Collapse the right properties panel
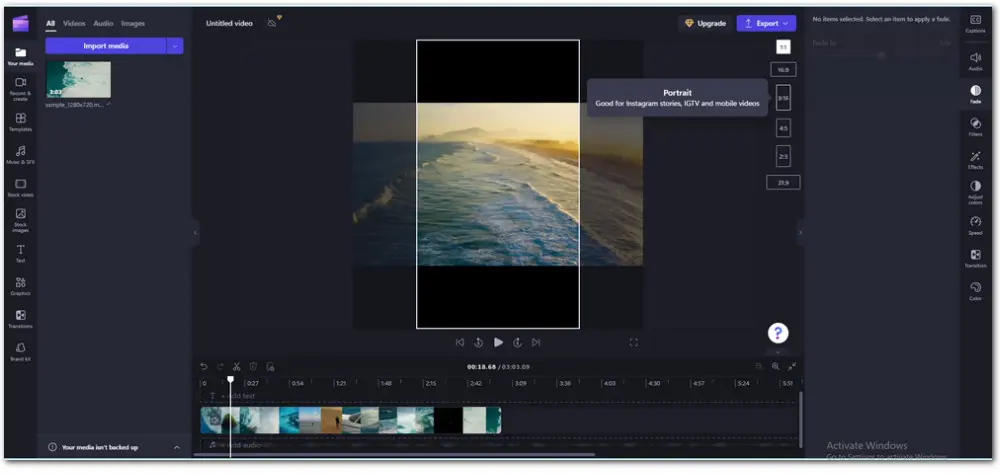1000x475 pixels. [x=800, y=233]
